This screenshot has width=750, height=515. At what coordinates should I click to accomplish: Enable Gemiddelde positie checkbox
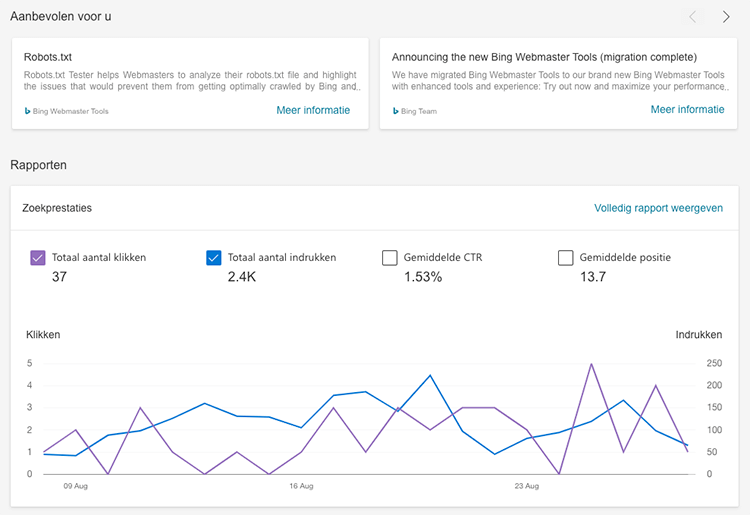tap(566, 258)
